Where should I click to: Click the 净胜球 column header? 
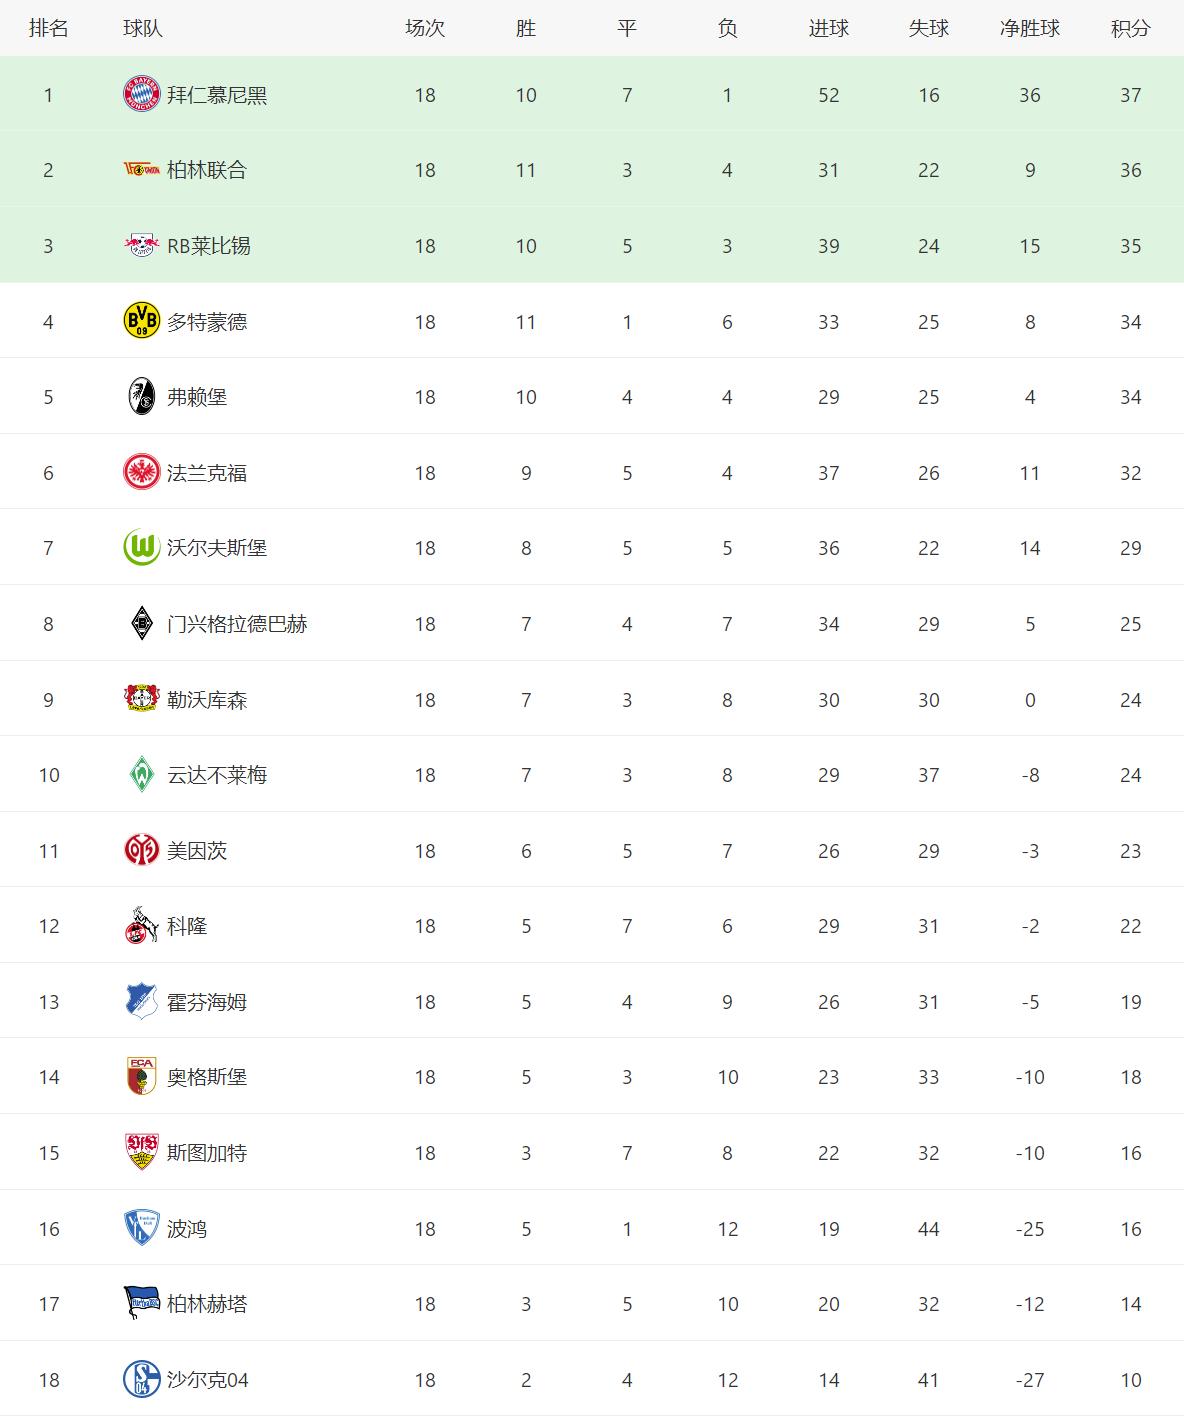[1029, 28]
